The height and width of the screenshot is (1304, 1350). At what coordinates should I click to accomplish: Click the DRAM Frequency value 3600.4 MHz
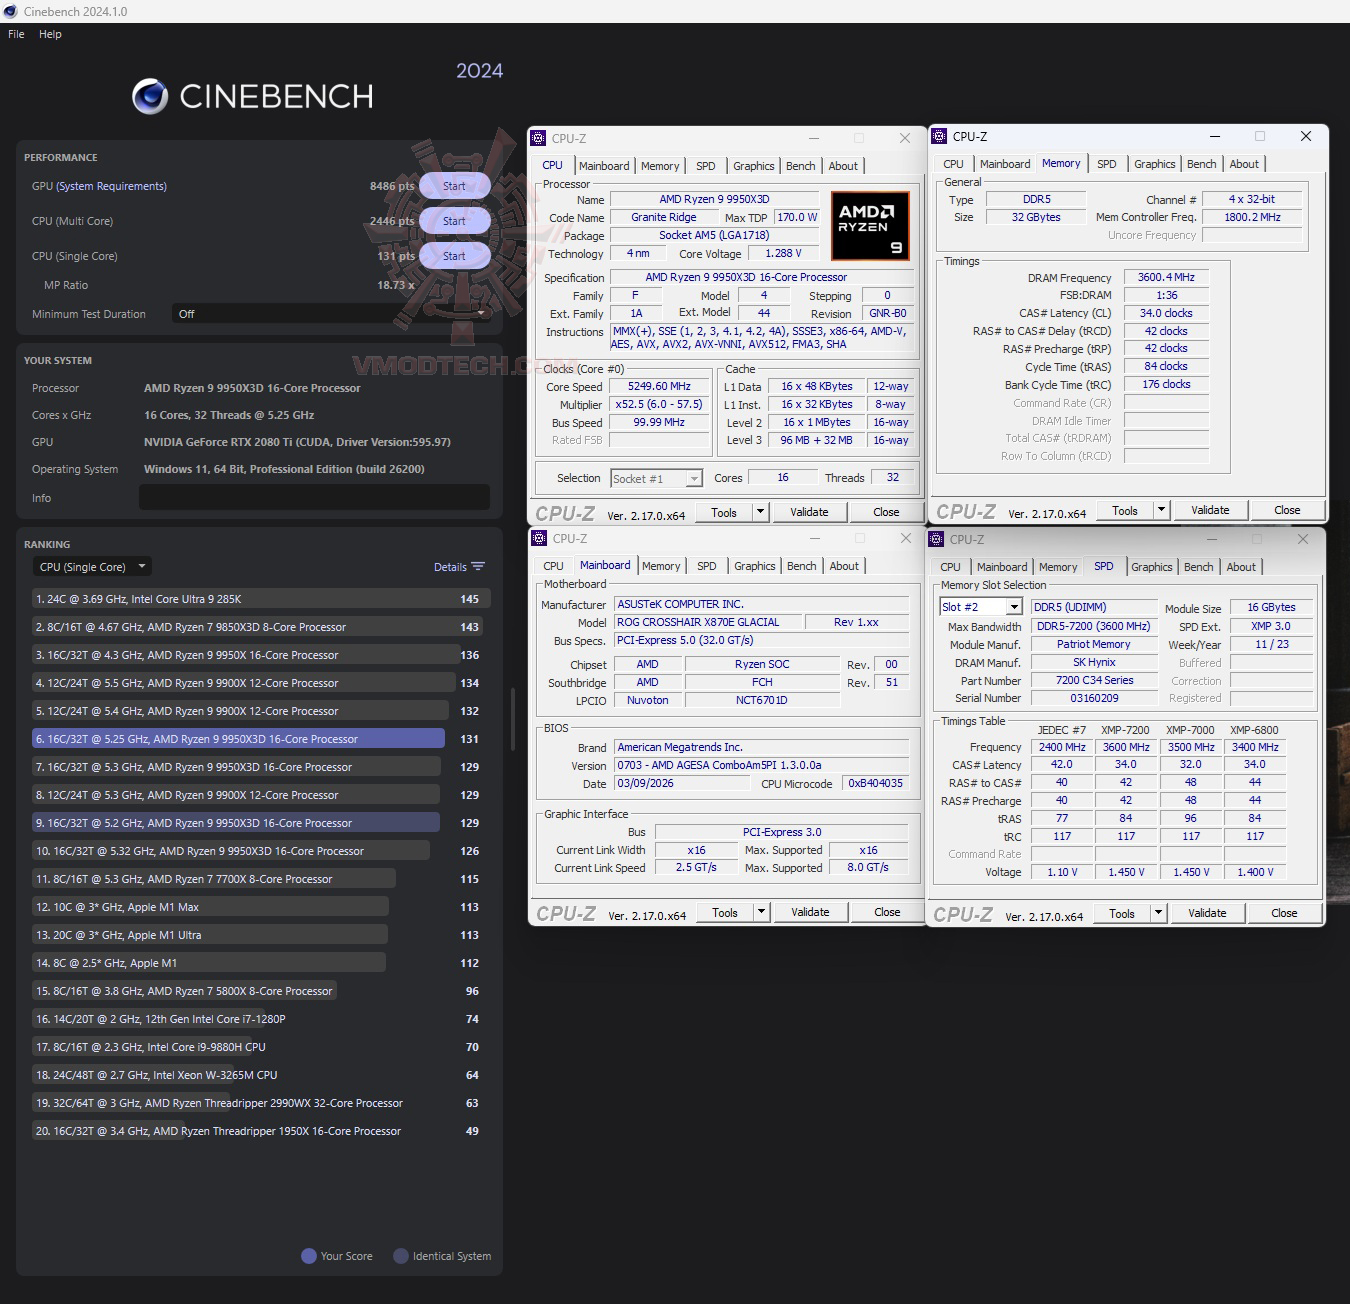pos(1166,278)
